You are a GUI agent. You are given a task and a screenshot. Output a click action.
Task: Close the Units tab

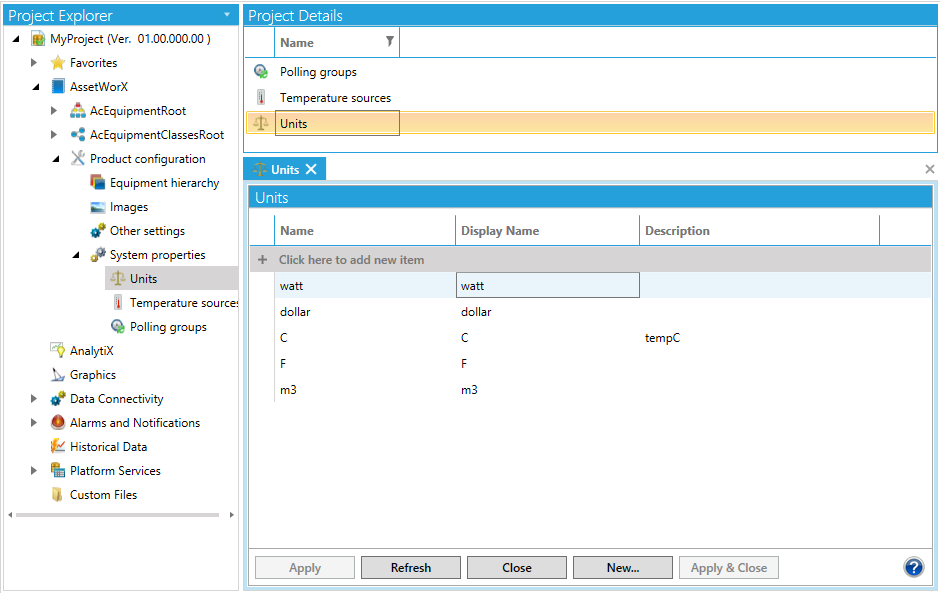pos(311,170)
